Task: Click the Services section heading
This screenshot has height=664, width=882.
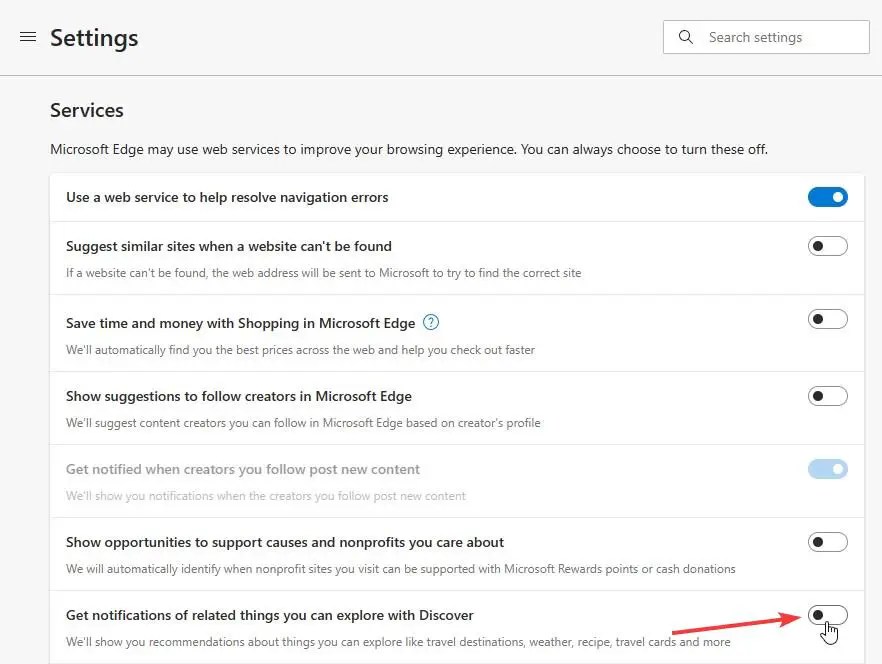Action: [x=87, y=110]
